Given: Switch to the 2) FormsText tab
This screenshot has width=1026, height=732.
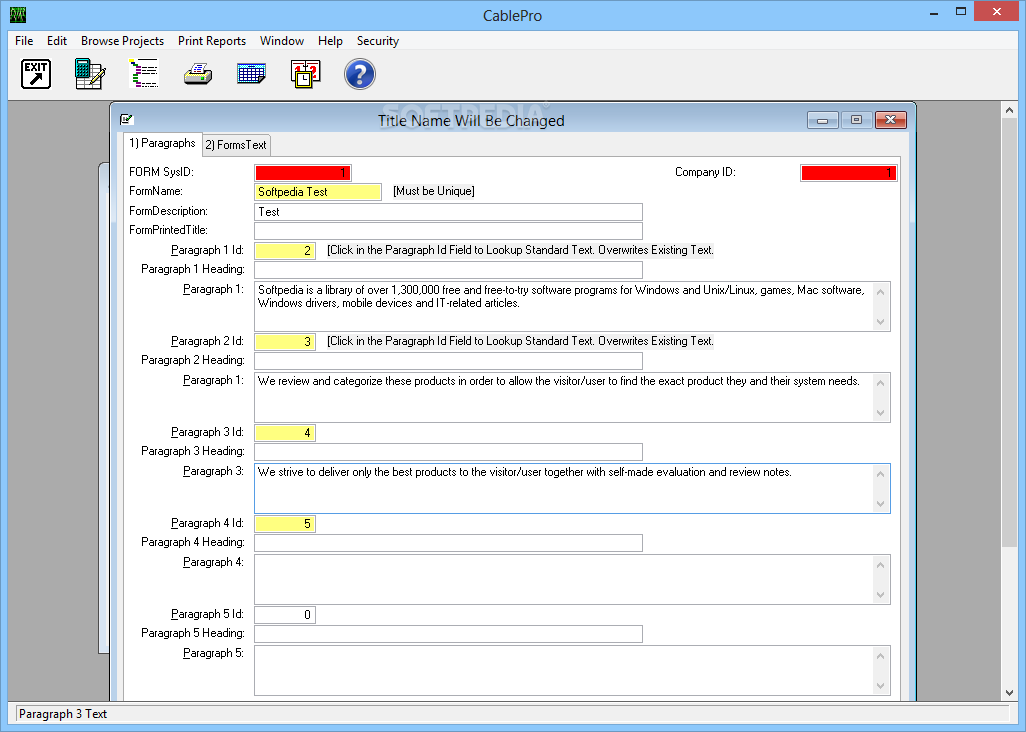Looking at the screenshot, I should pyautogui.click(x=236, y=145).
